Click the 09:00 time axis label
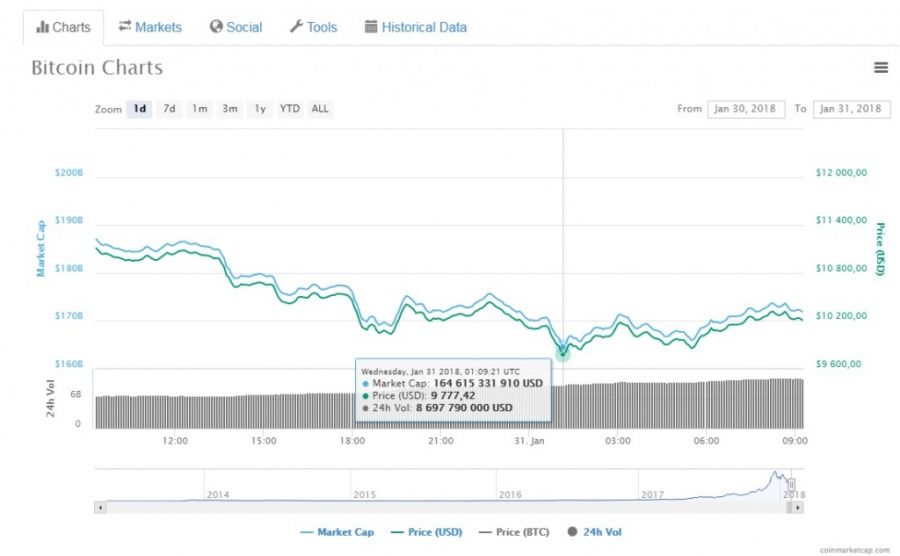The width and height of the screenshot is (900, 556). click(x=795, y=441)
